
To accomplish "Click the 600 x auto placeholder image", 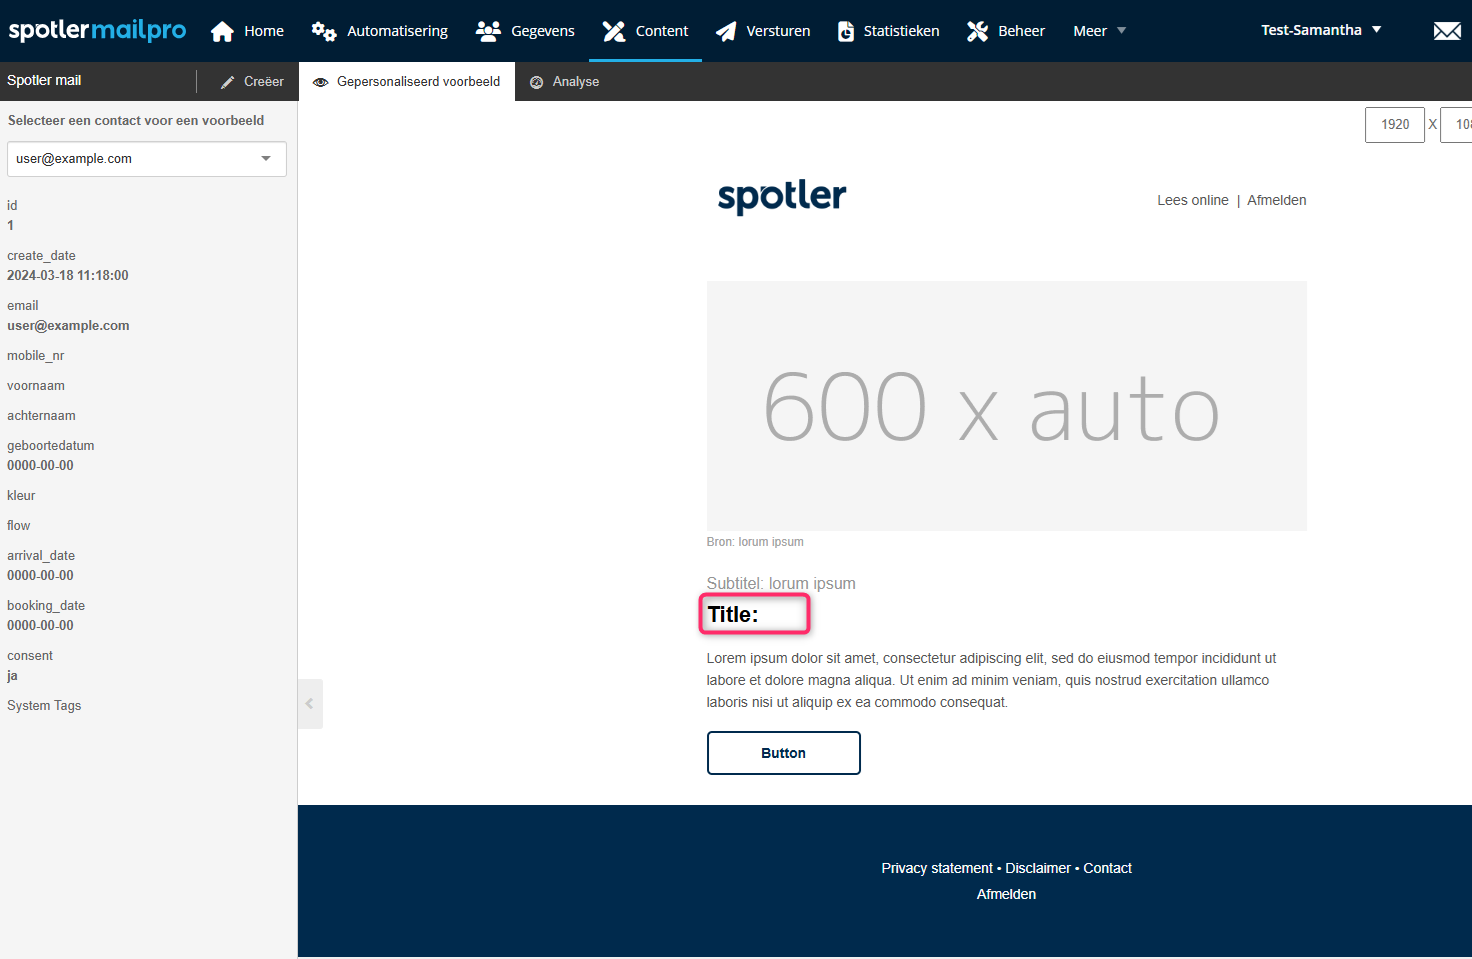I will [1006, 406].
